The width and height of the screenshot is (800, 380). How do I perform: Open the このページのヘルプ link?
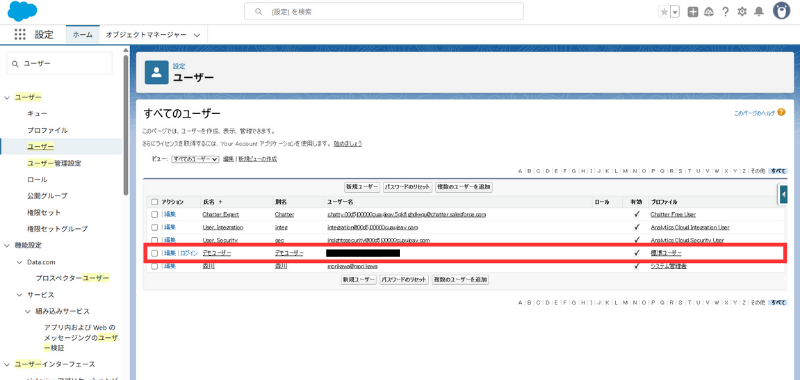(754, 113)
